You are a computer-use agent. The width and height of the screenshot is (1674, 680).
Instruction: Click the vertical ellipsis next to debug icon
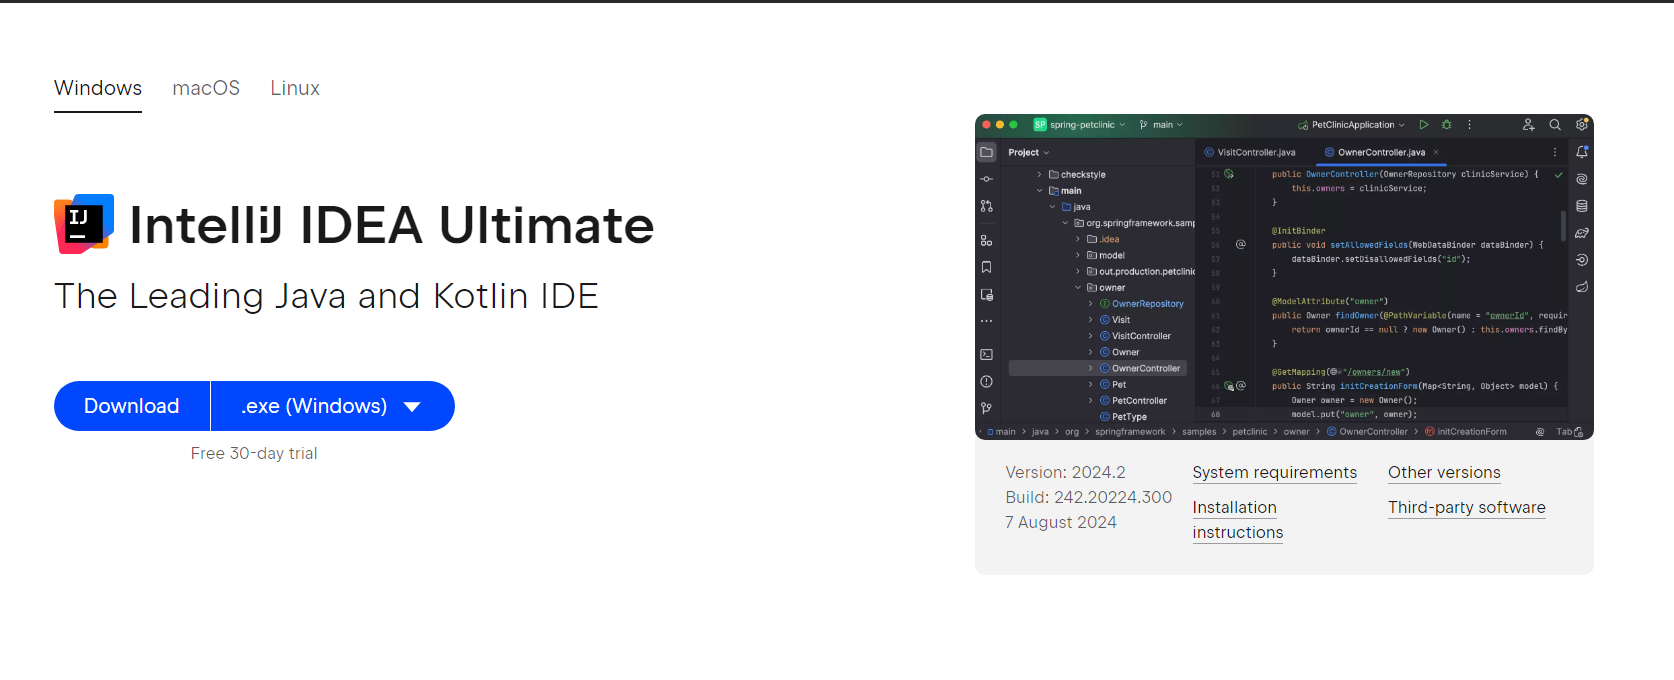[1469, 125]
